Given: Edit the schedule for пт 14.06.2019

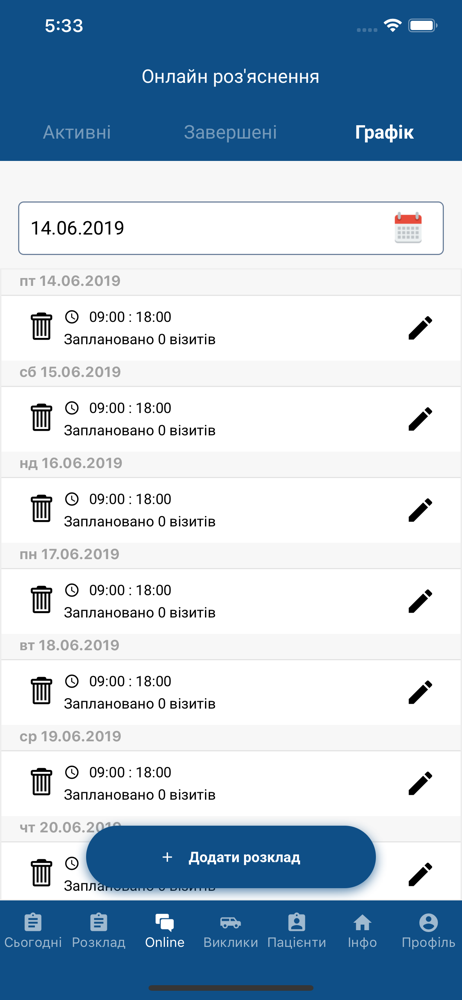Looking at the screenshot, I should tap(421, 328).
